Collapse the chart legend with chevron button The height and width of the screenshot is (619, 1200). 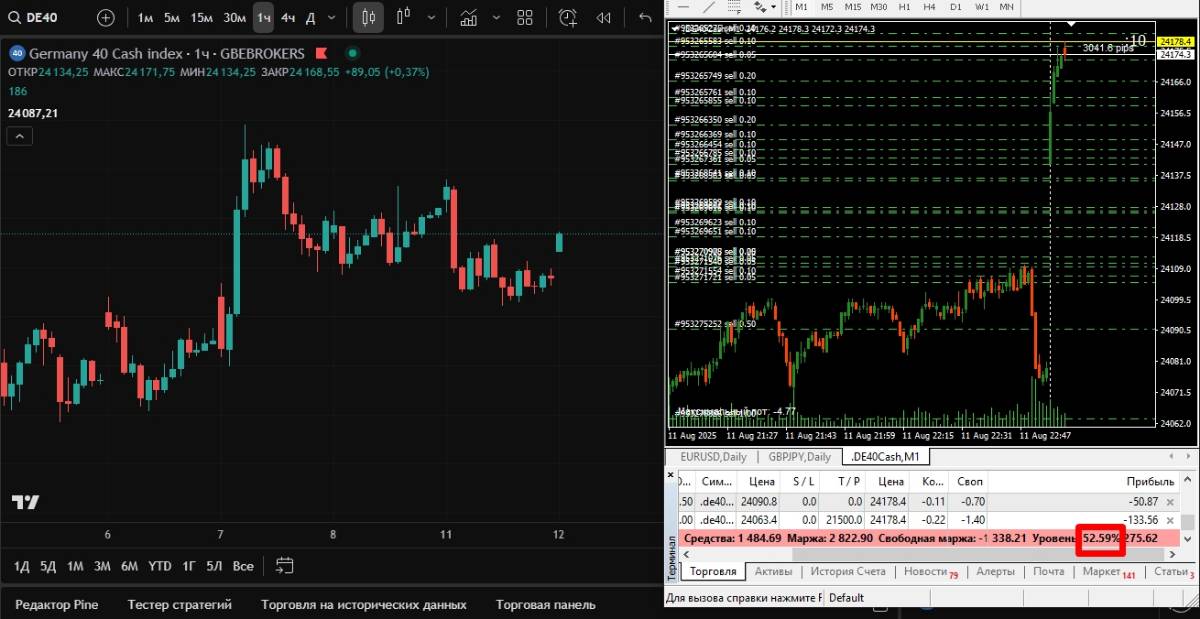pos(20,137)
